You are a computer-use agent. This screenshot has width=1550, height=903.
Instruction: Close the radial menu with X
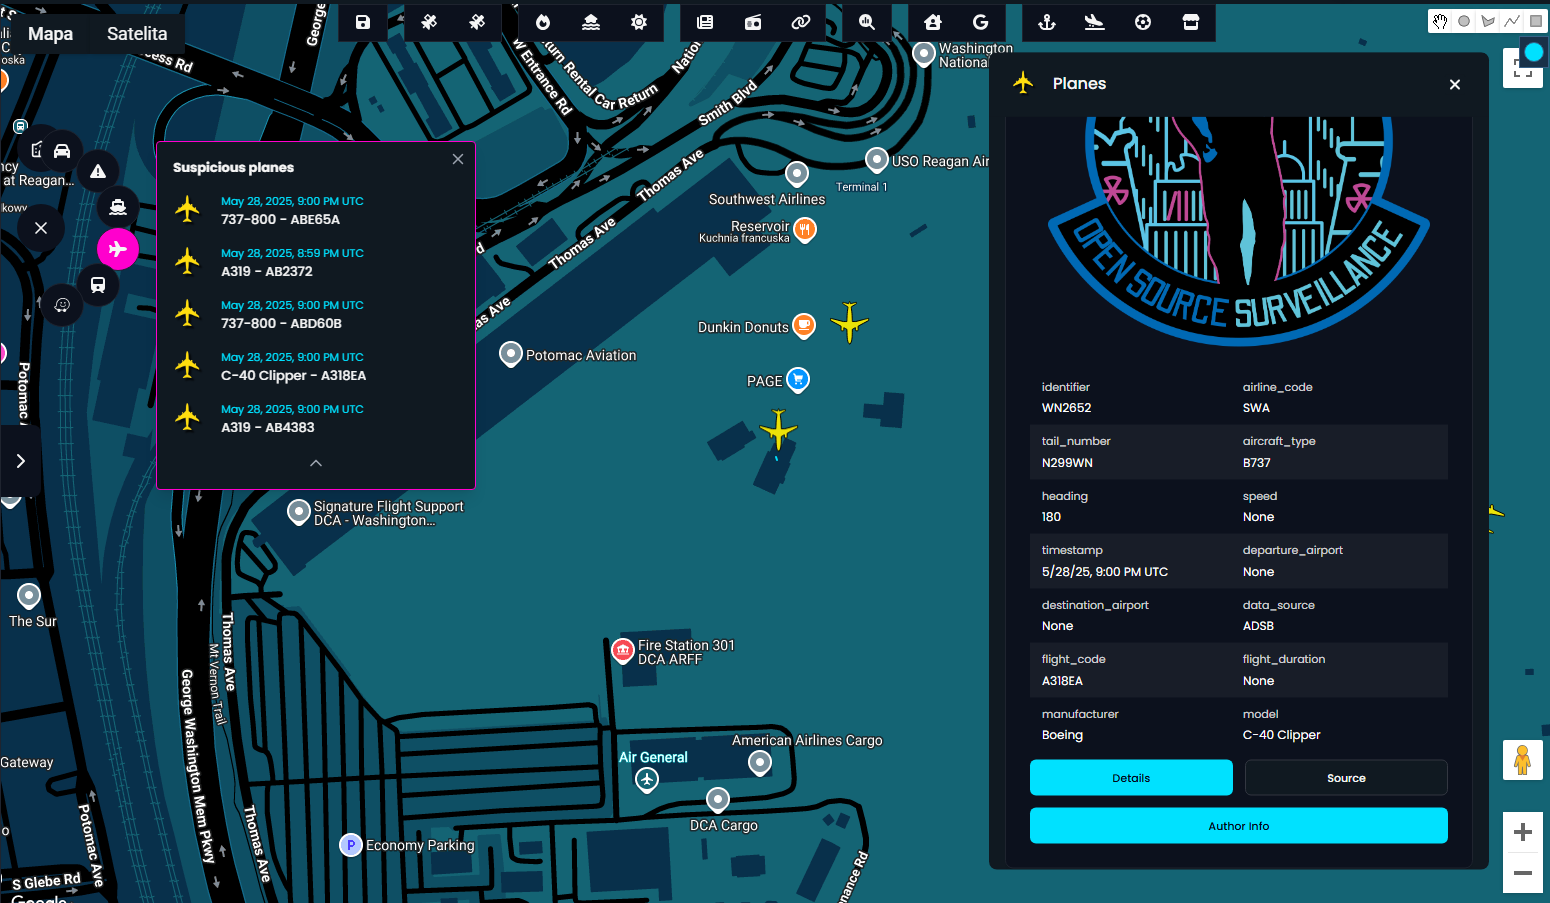(x=41, y=228)
